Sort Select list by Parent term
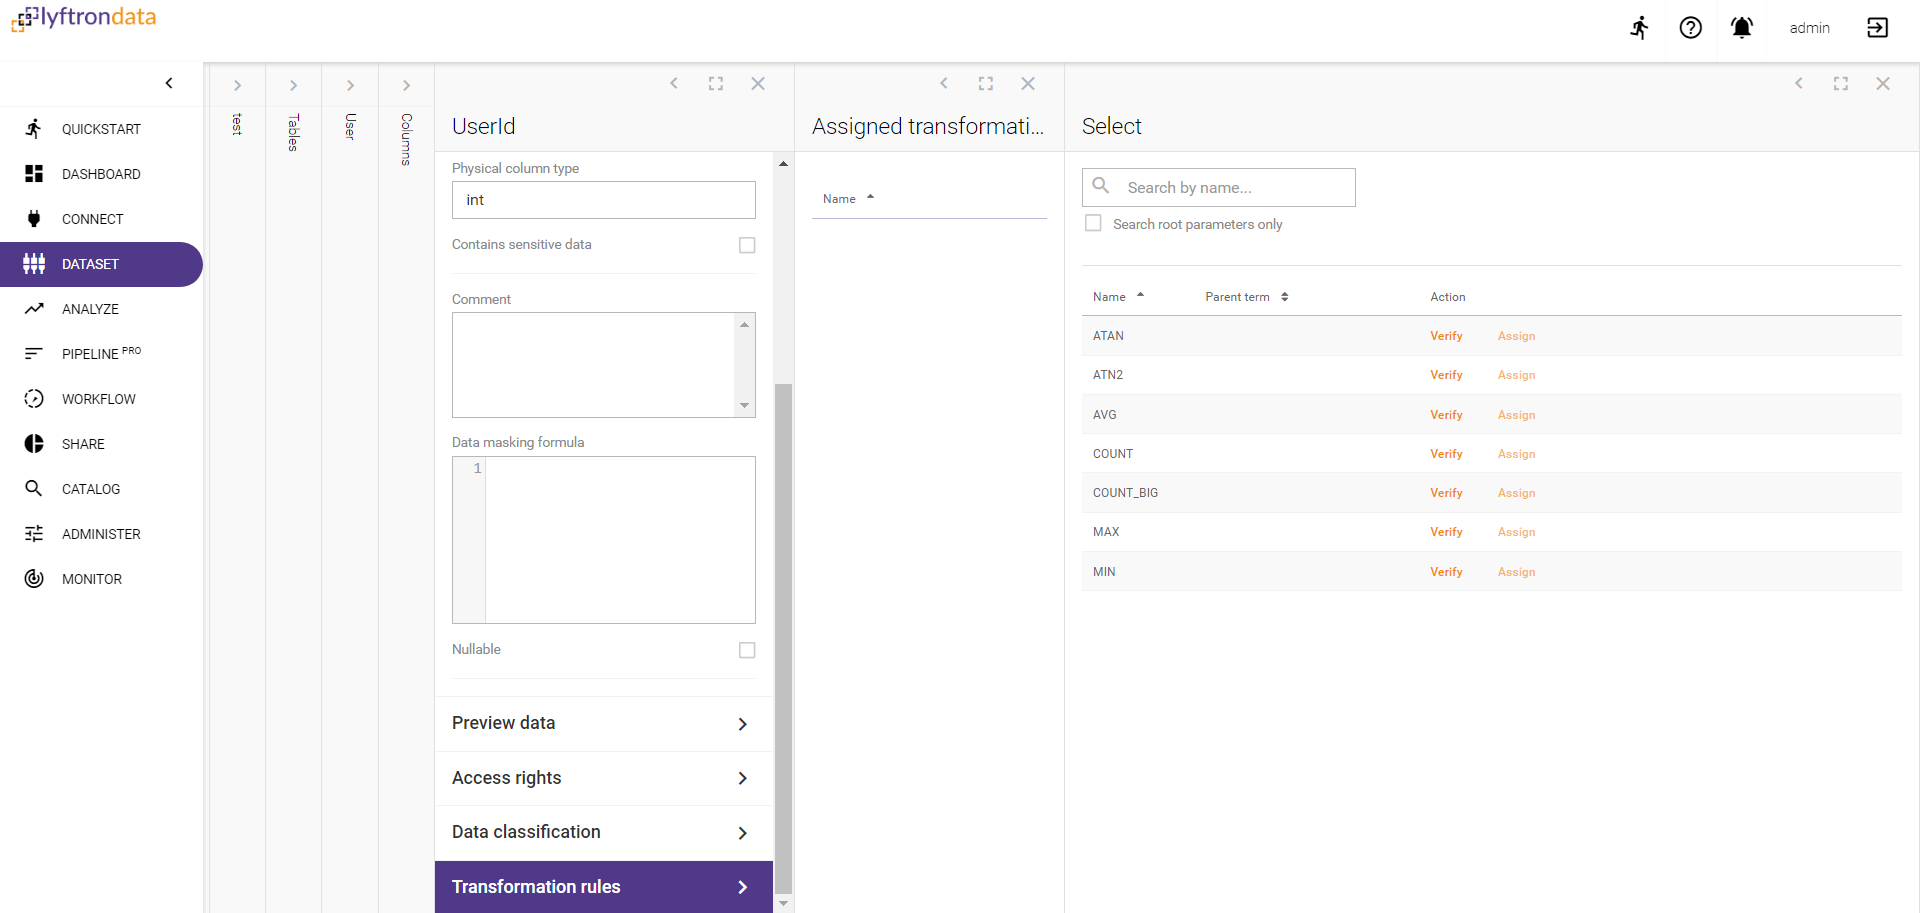This screenshot has width=1920, height=913. click(x=1247, y=297)
